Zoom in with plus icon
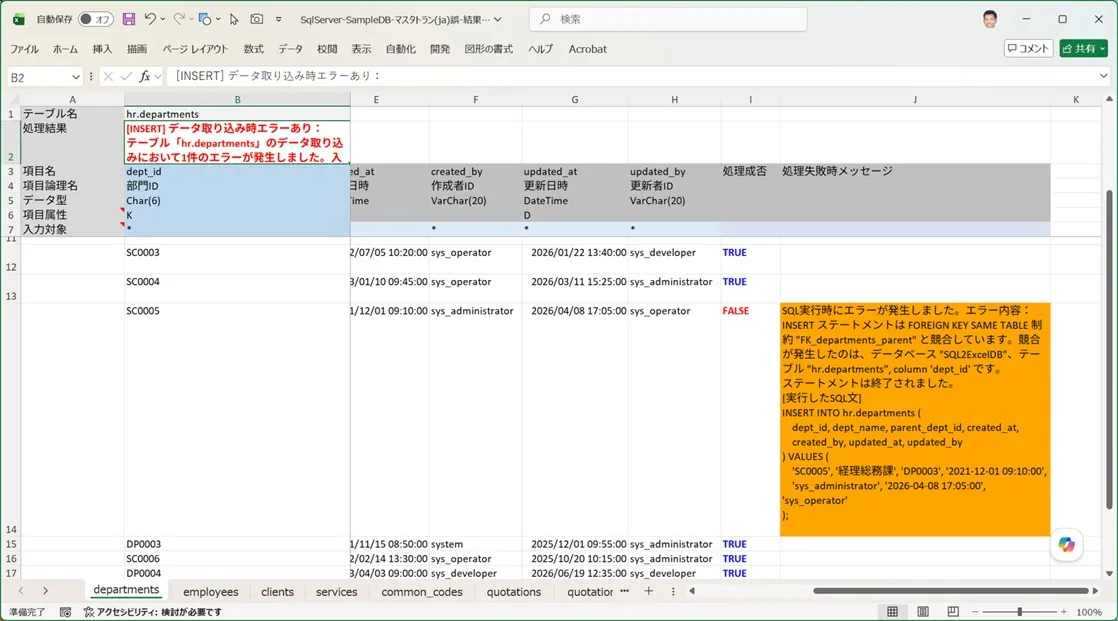 (x=1064, y=612)
